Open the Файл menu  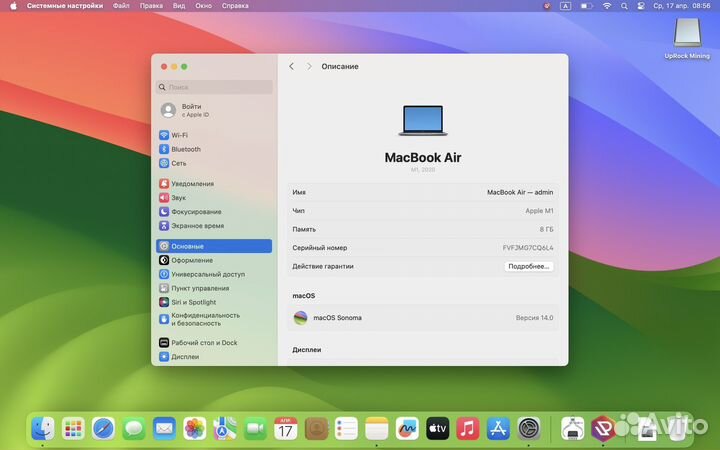point(121,6)
